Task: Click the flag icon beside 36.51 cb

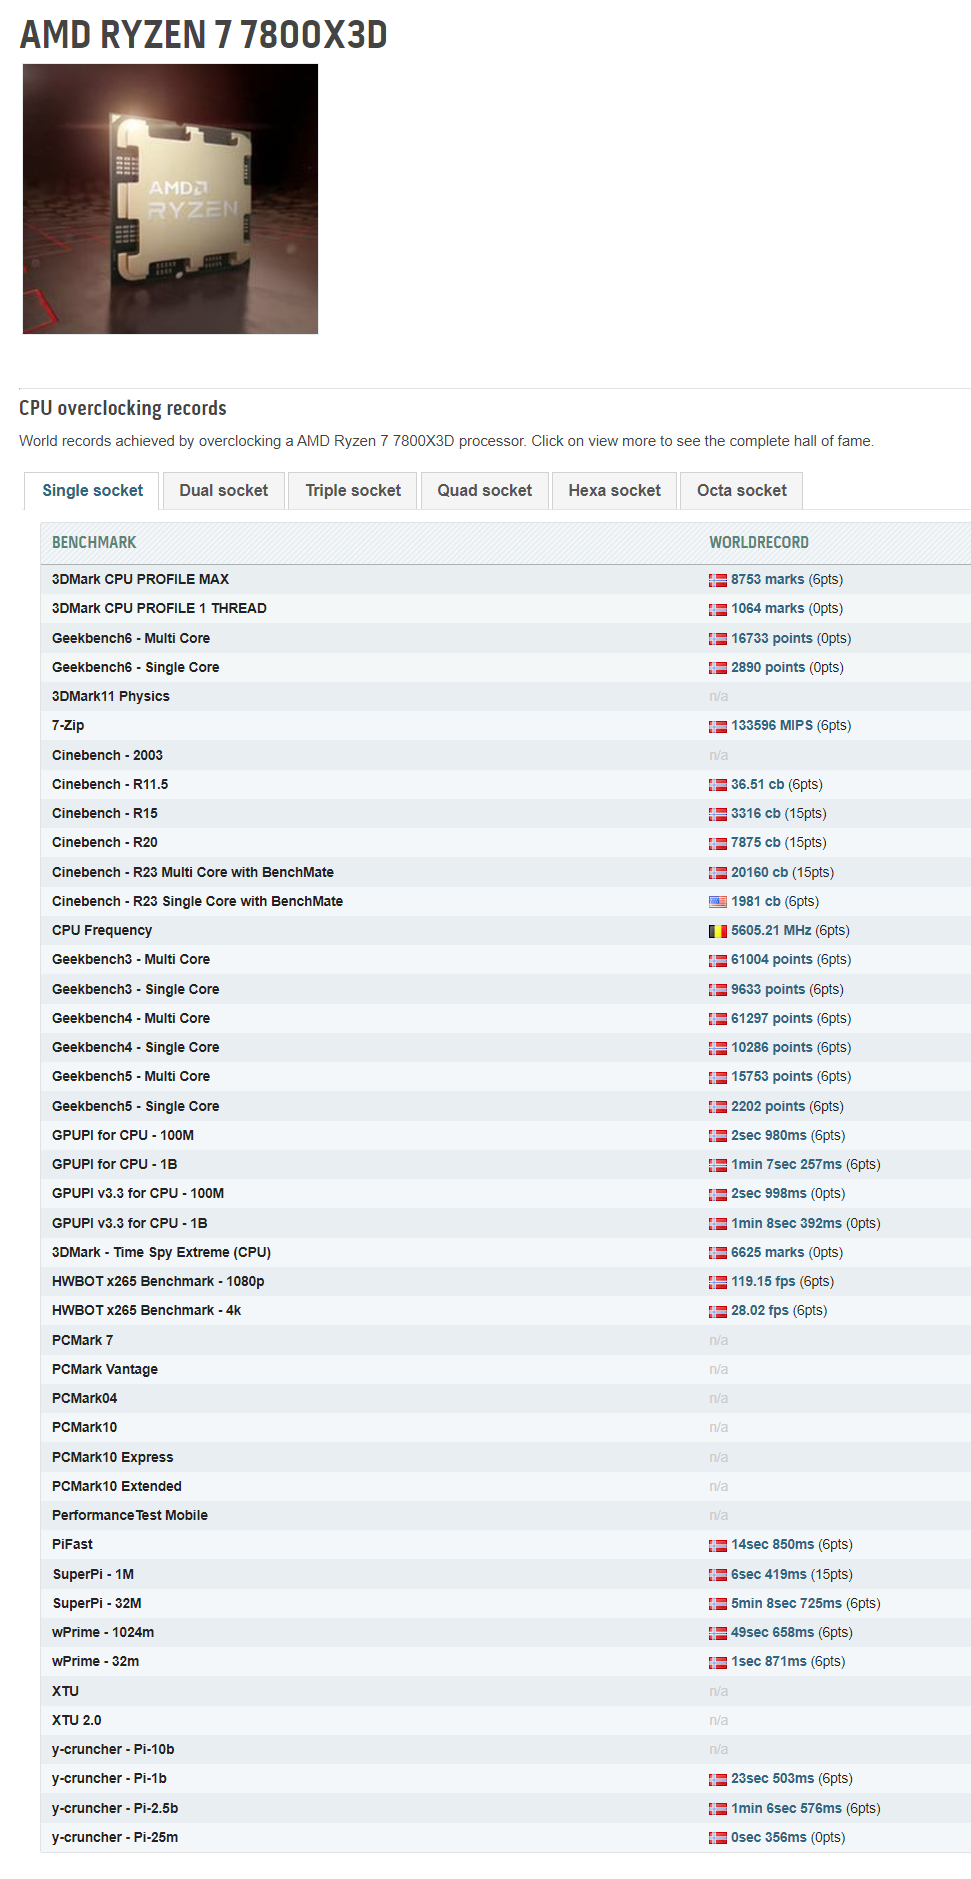Action: 718,785
